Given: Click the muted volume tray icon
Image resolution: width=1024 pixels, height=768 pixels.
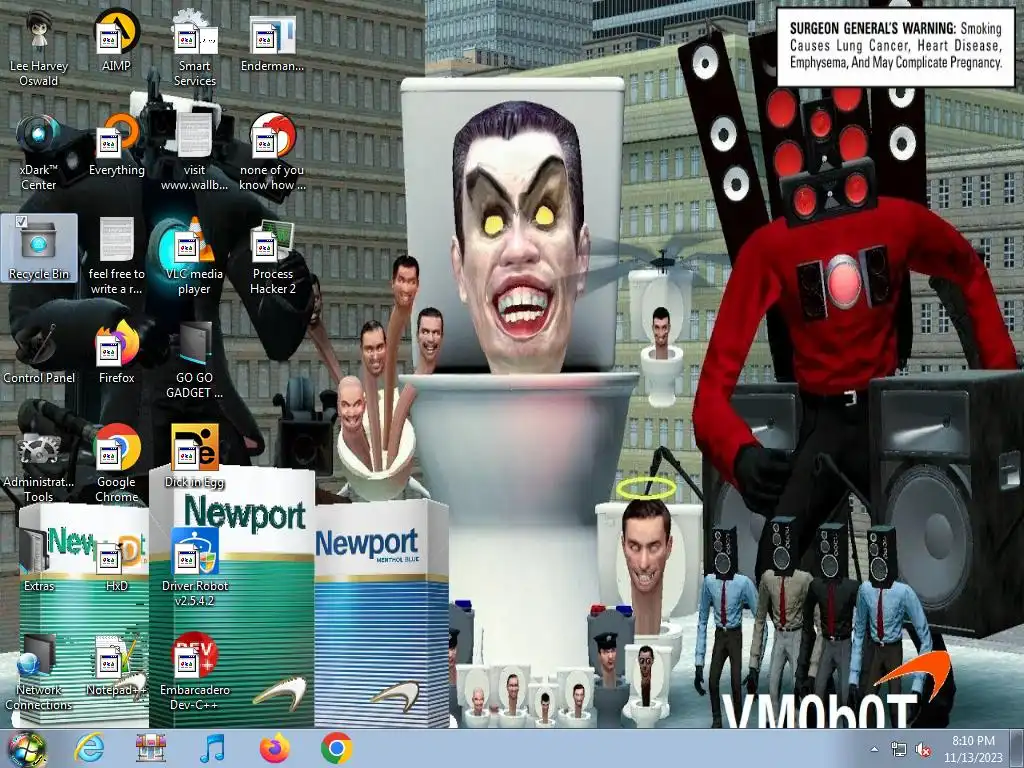Looking at the screenshot, I should point(923,749).
